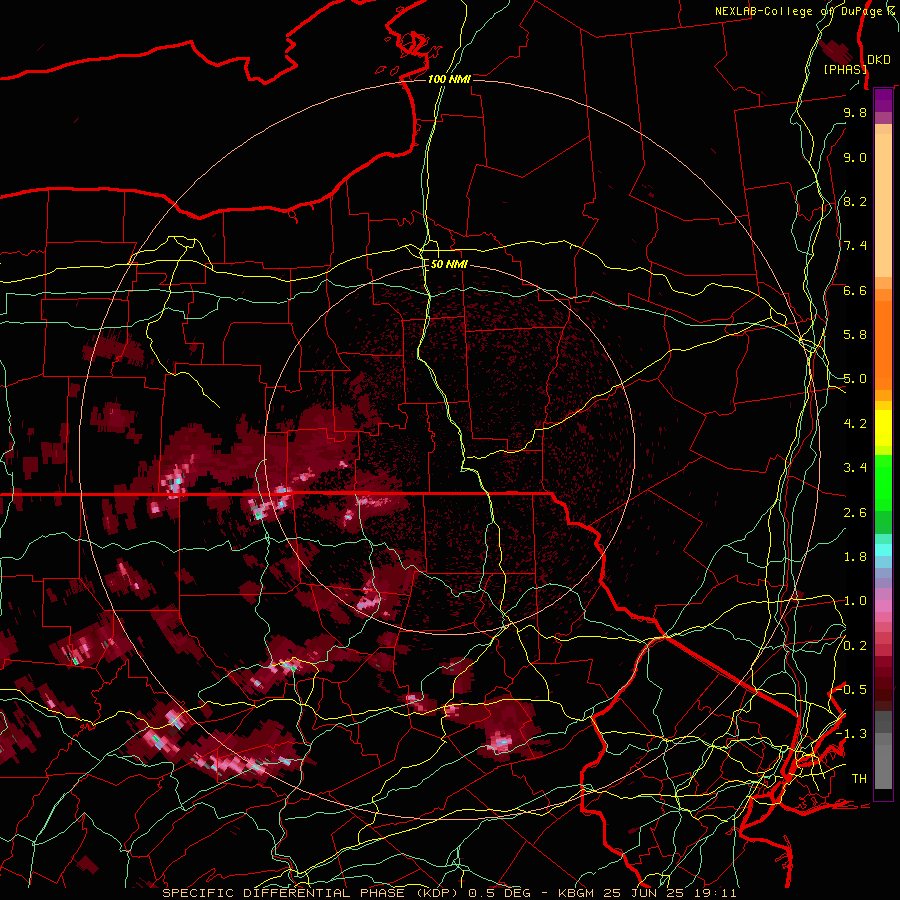
Task: Click the 6.6 value on the color scale
Action: [x=855, y=290]
